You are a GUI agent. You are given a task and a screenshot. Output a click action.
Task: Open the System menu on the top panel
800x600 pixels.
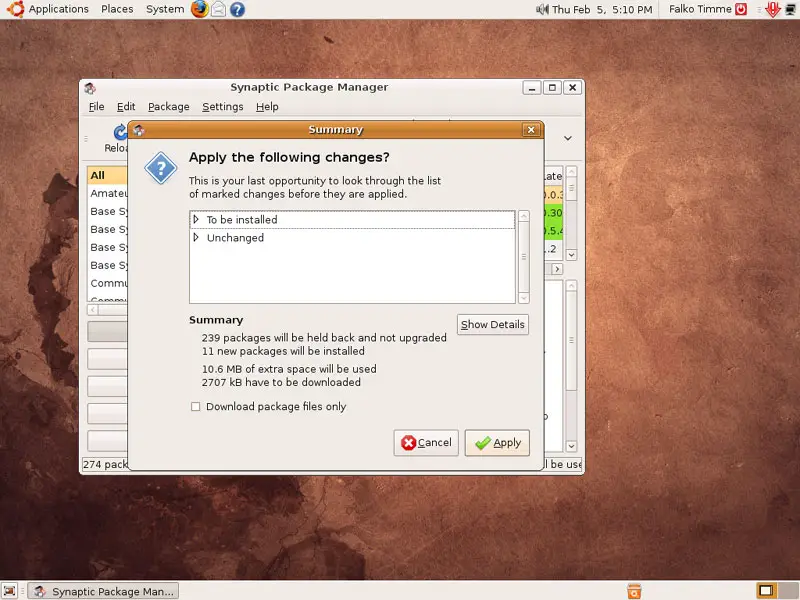(165, 9)
